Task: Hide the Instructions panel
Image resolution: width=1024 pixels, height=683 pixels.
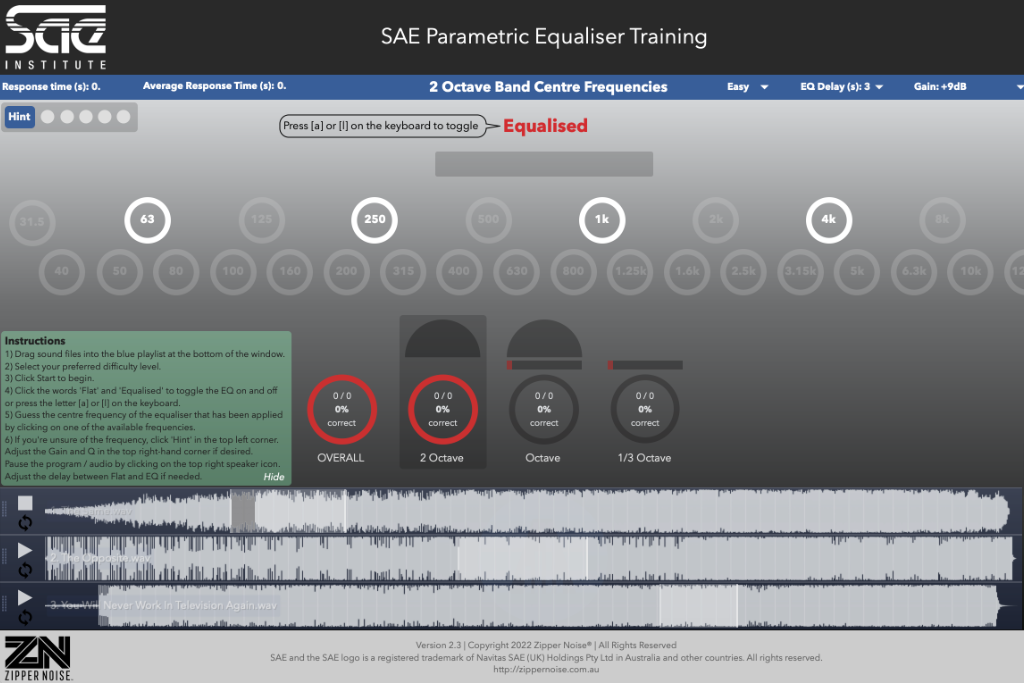Action: pos(274,477)
